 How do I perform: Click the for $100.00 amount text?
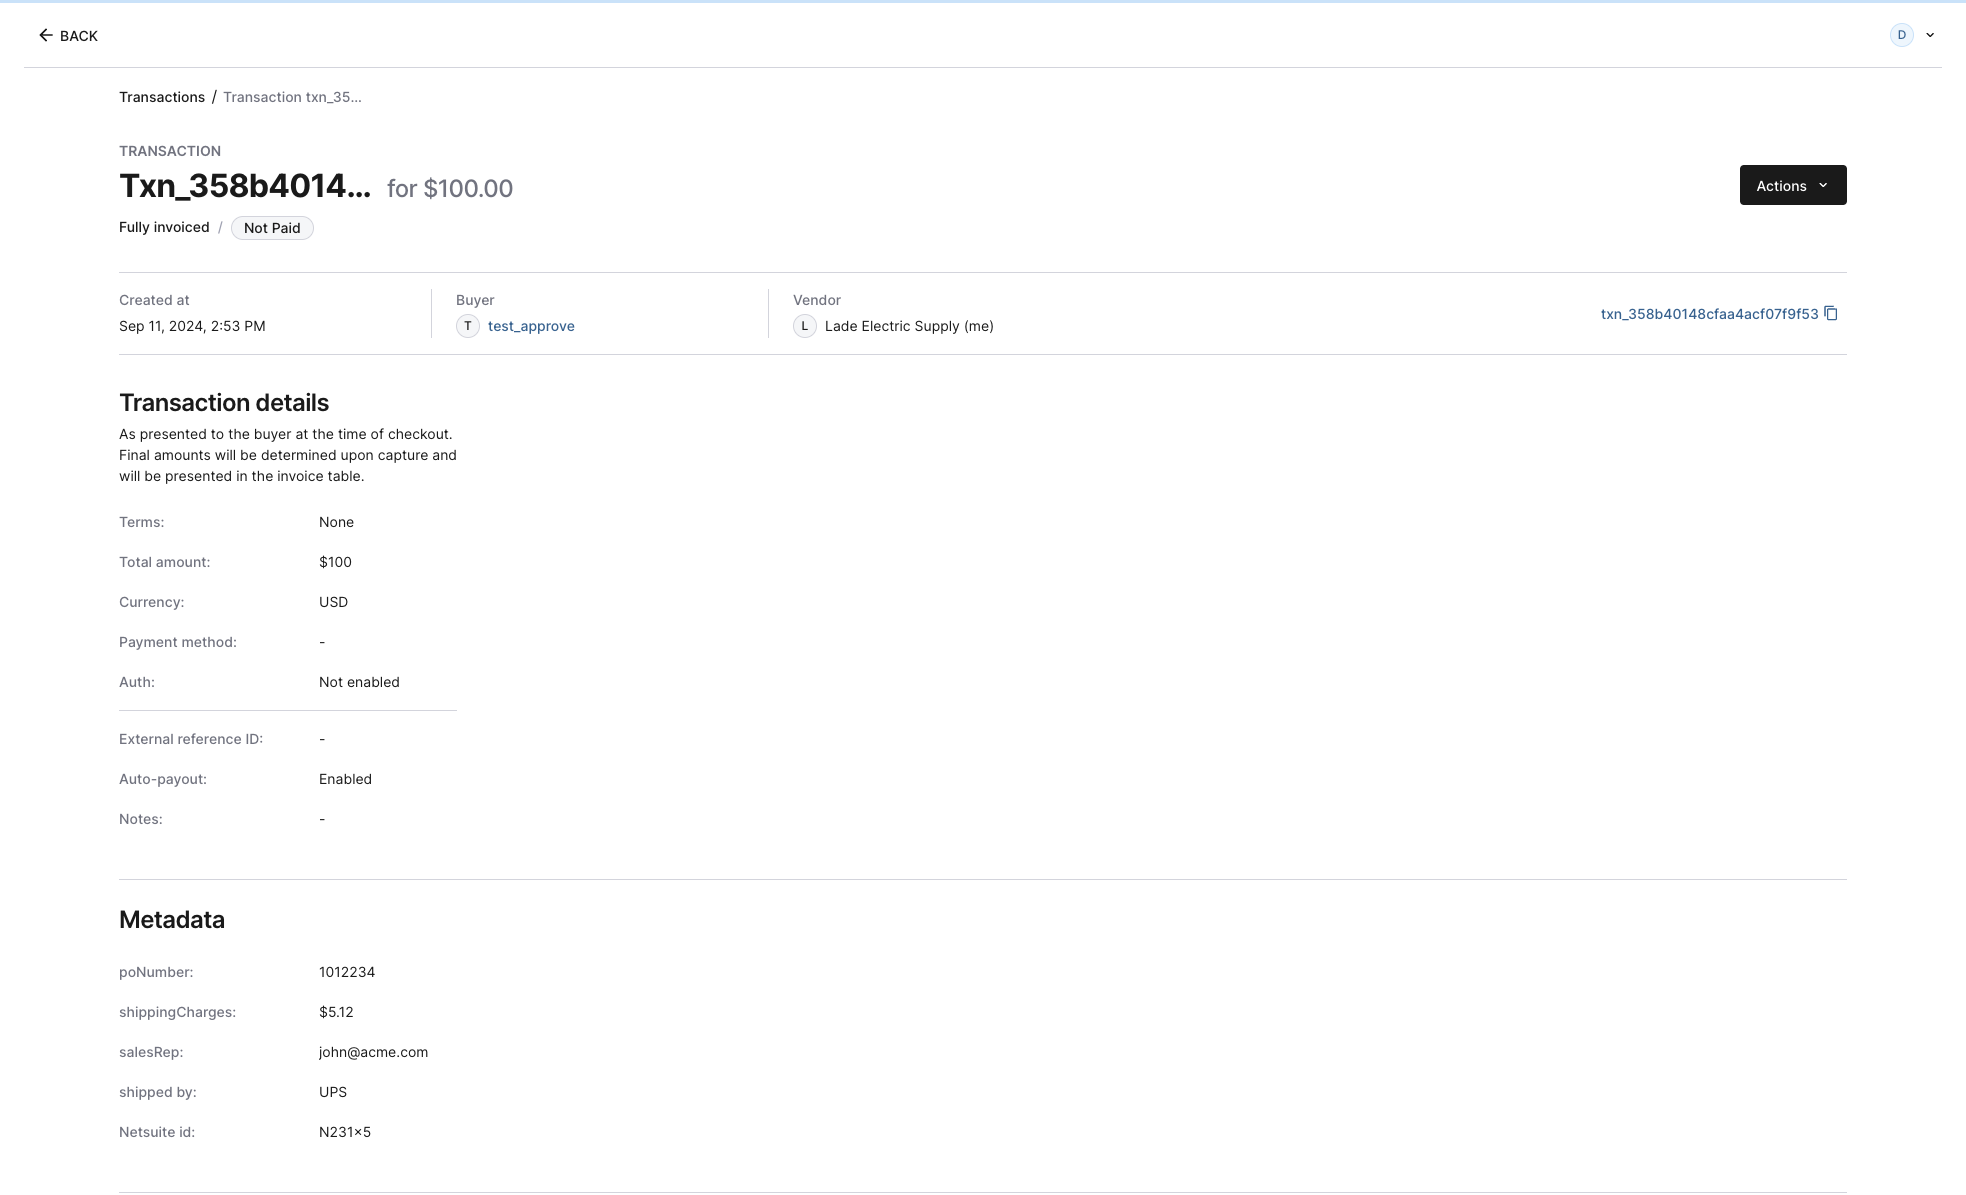450,188
